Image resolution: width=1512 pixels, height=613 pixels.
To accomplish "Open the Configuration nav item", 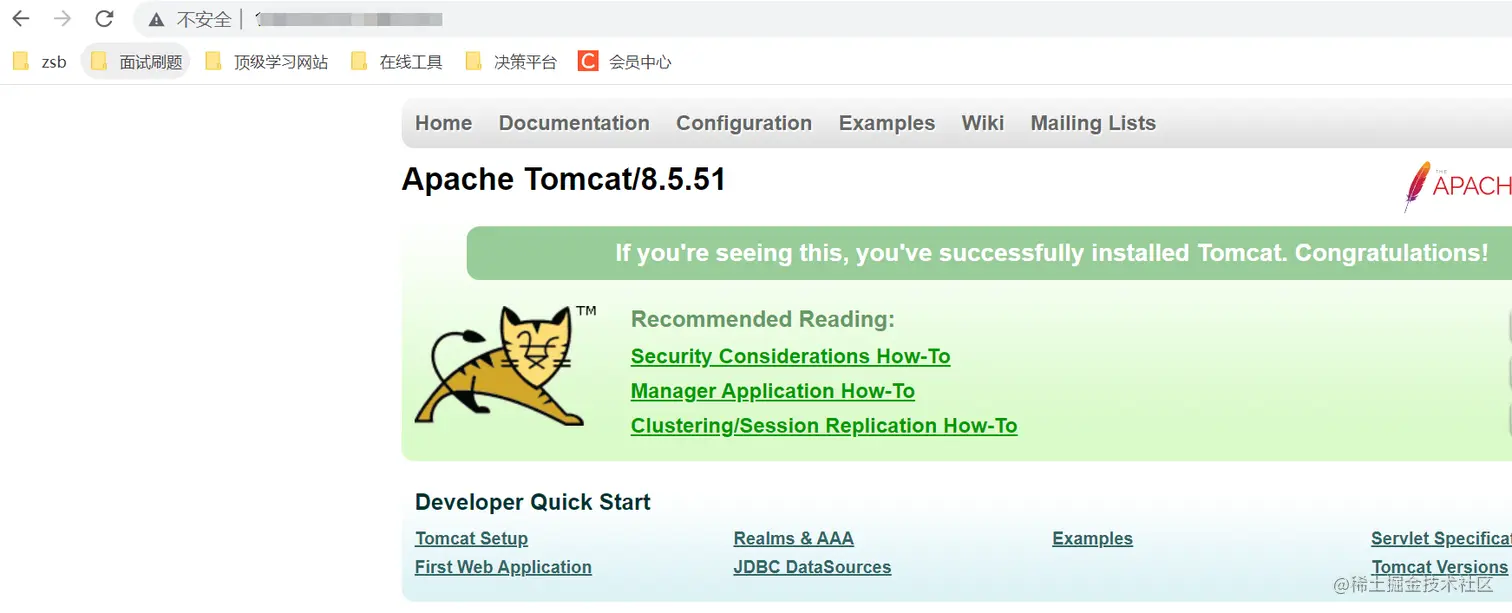I will 744,123.
